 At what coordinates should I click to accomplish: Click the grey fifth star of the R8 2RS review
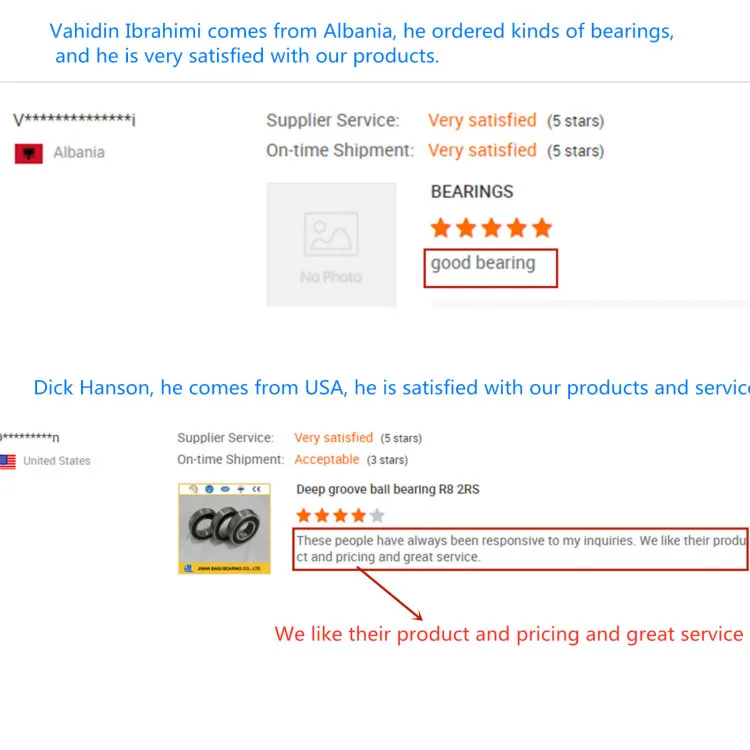coord(376,516)
